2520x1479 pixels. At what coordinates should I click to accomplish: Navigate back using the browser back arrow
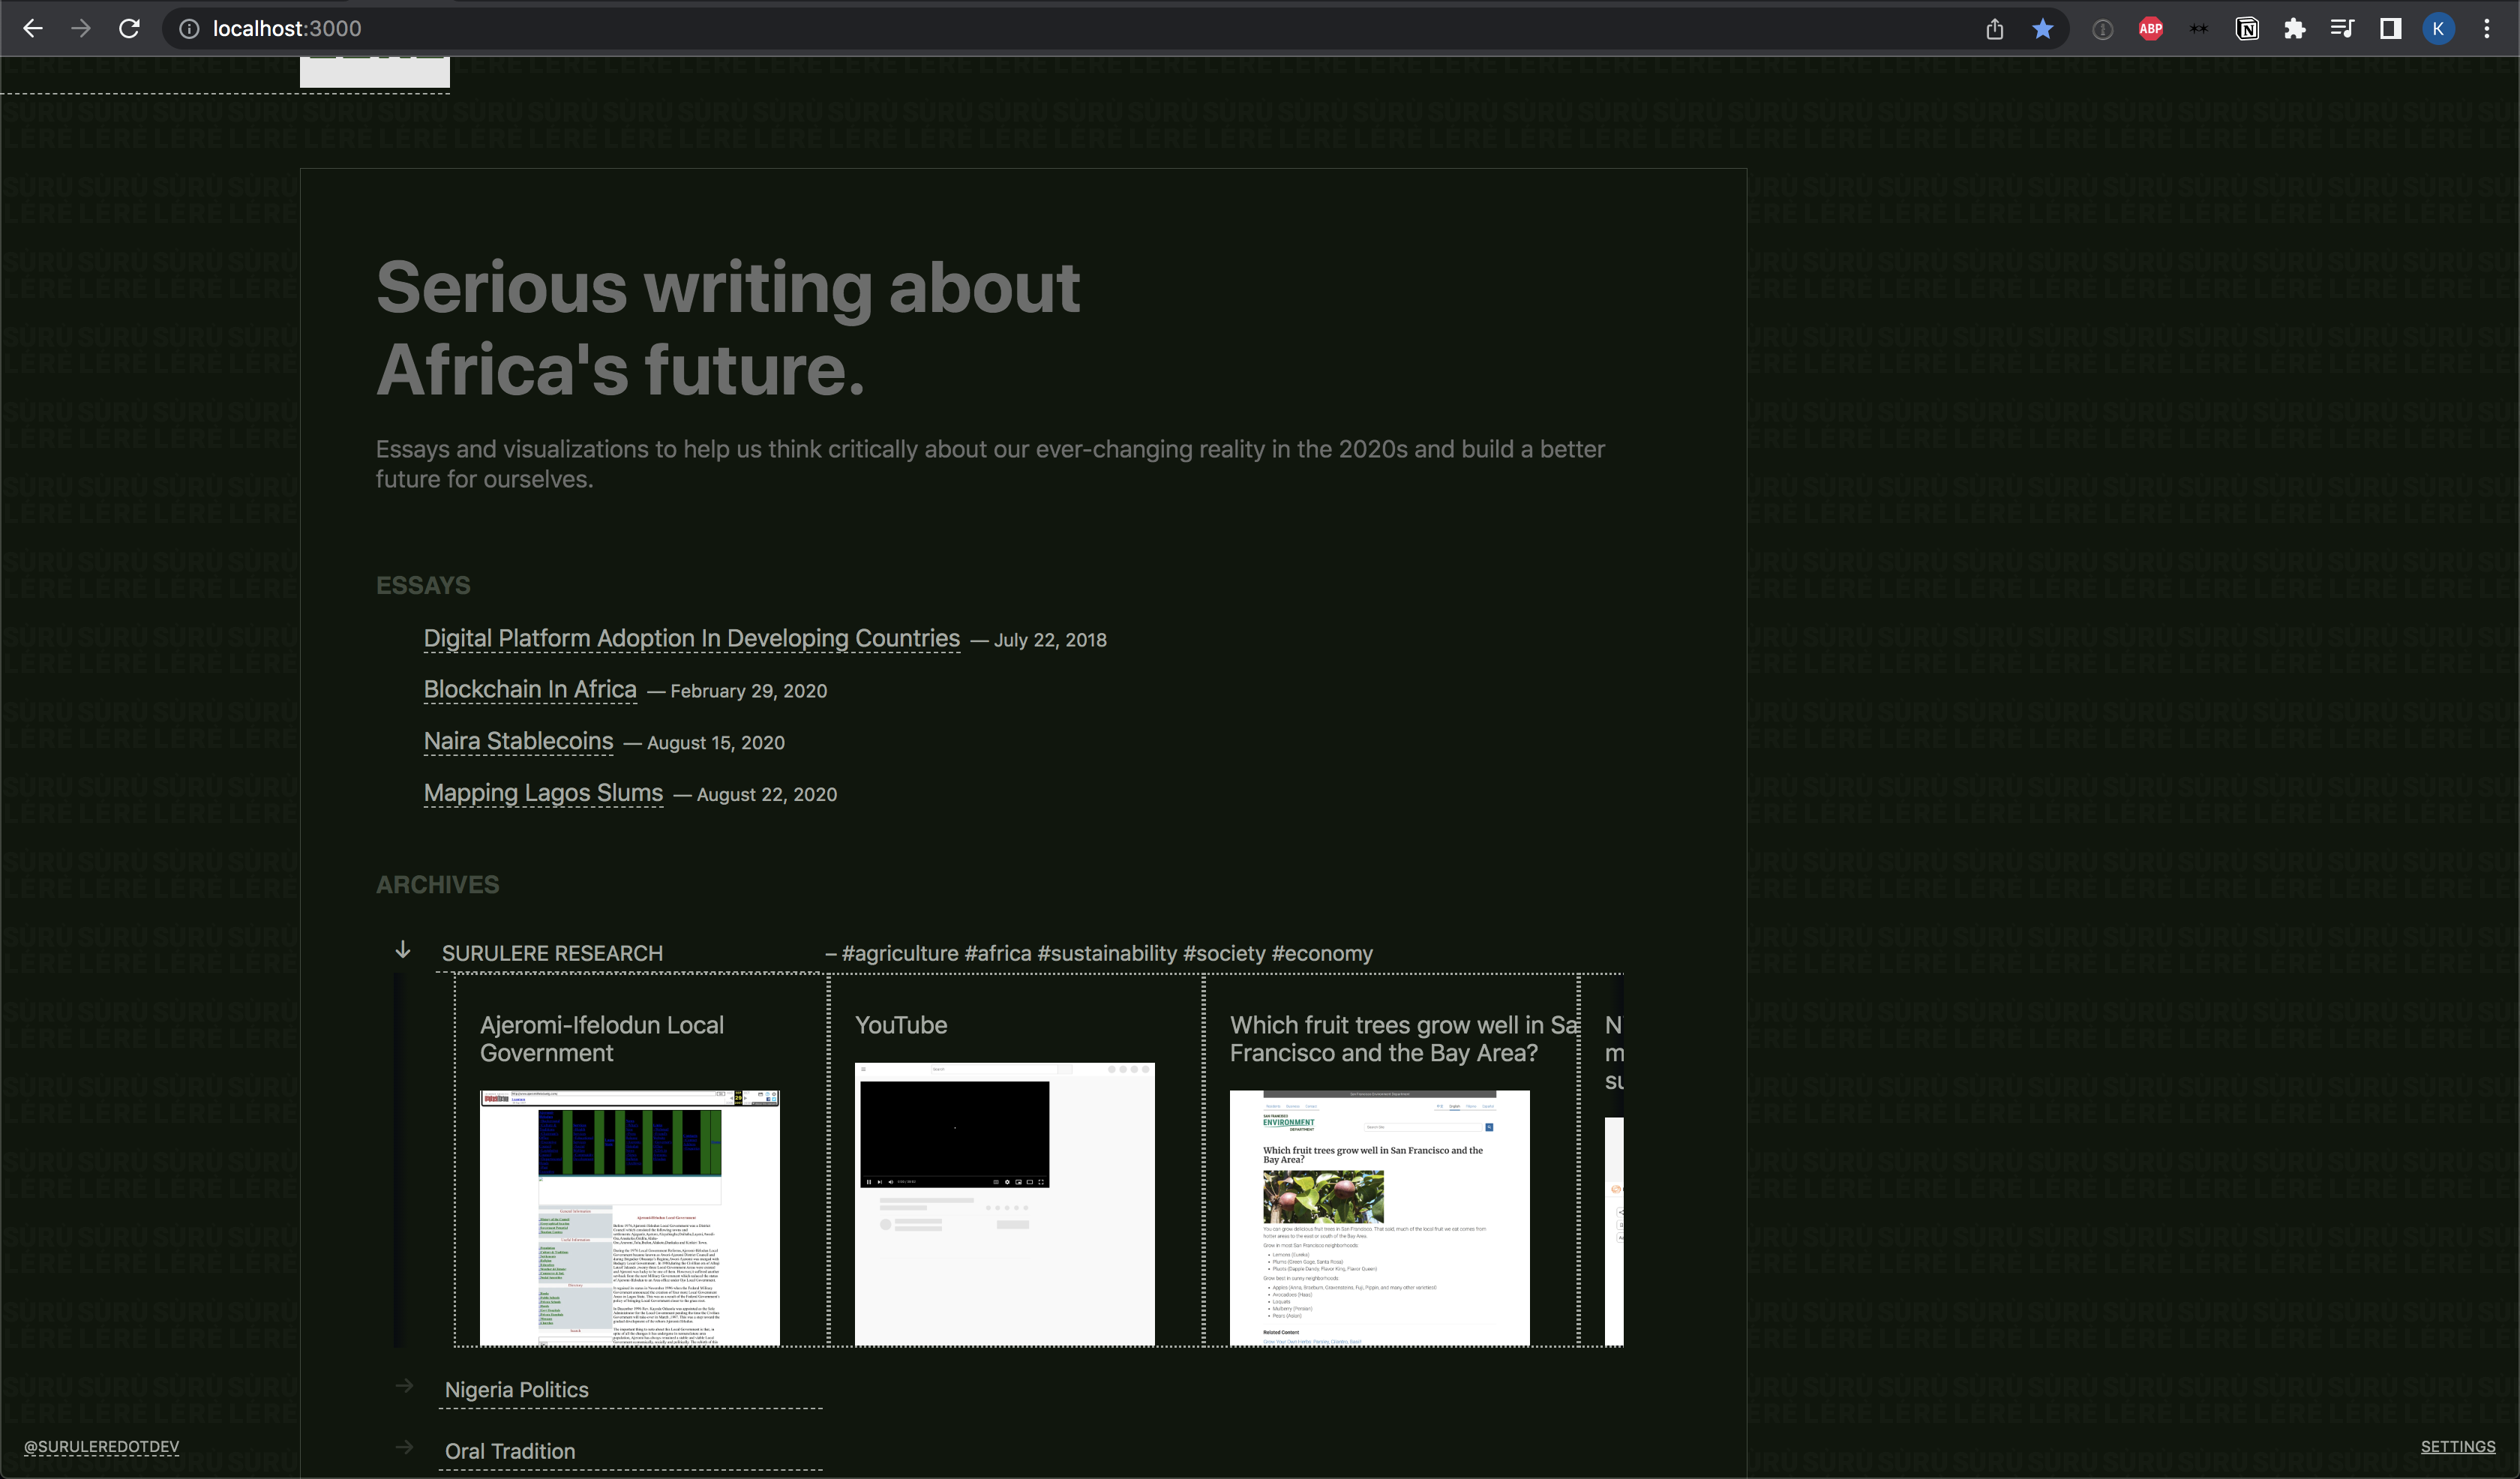point(34,28)
